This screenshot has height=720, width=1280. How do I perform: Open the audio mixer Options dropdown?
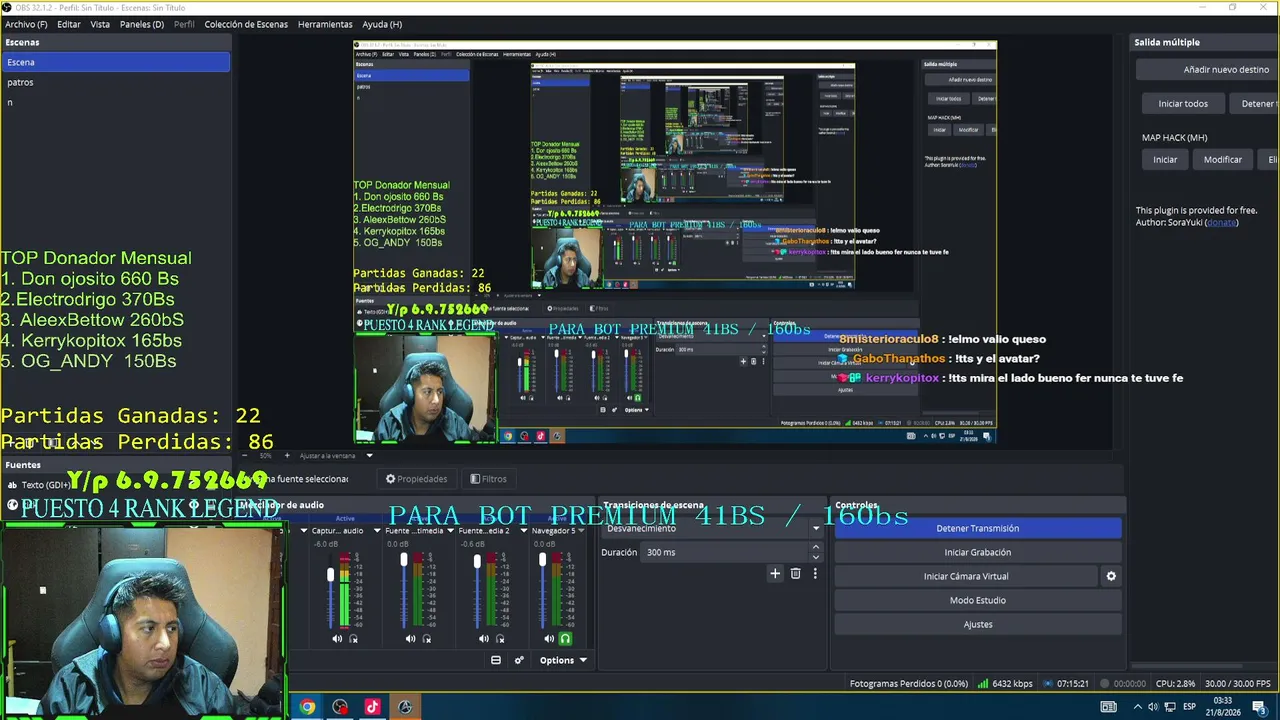click(563, 660)
